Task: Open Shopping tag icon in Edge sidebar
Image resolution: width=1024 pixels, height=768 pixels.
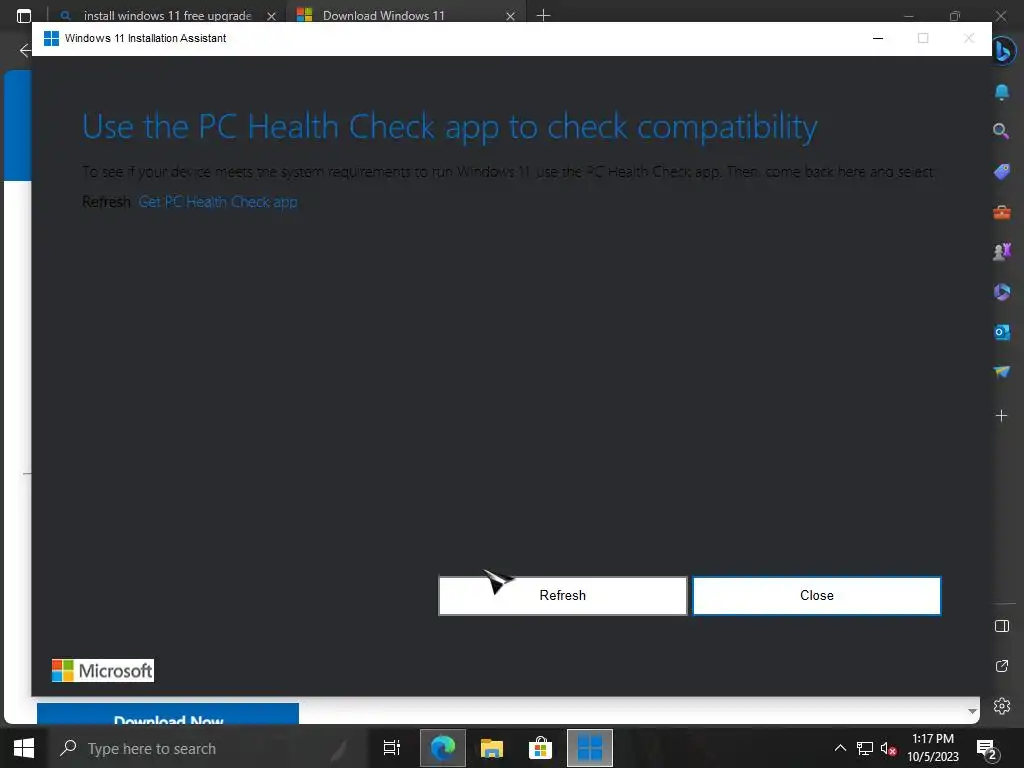Action: click(x=1002, y=172)
